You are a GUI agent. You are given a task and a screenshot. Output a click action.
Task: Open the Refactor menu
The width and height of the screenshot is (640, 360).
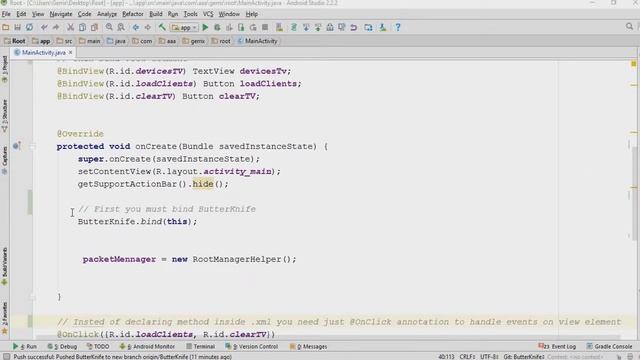(133, 14)
